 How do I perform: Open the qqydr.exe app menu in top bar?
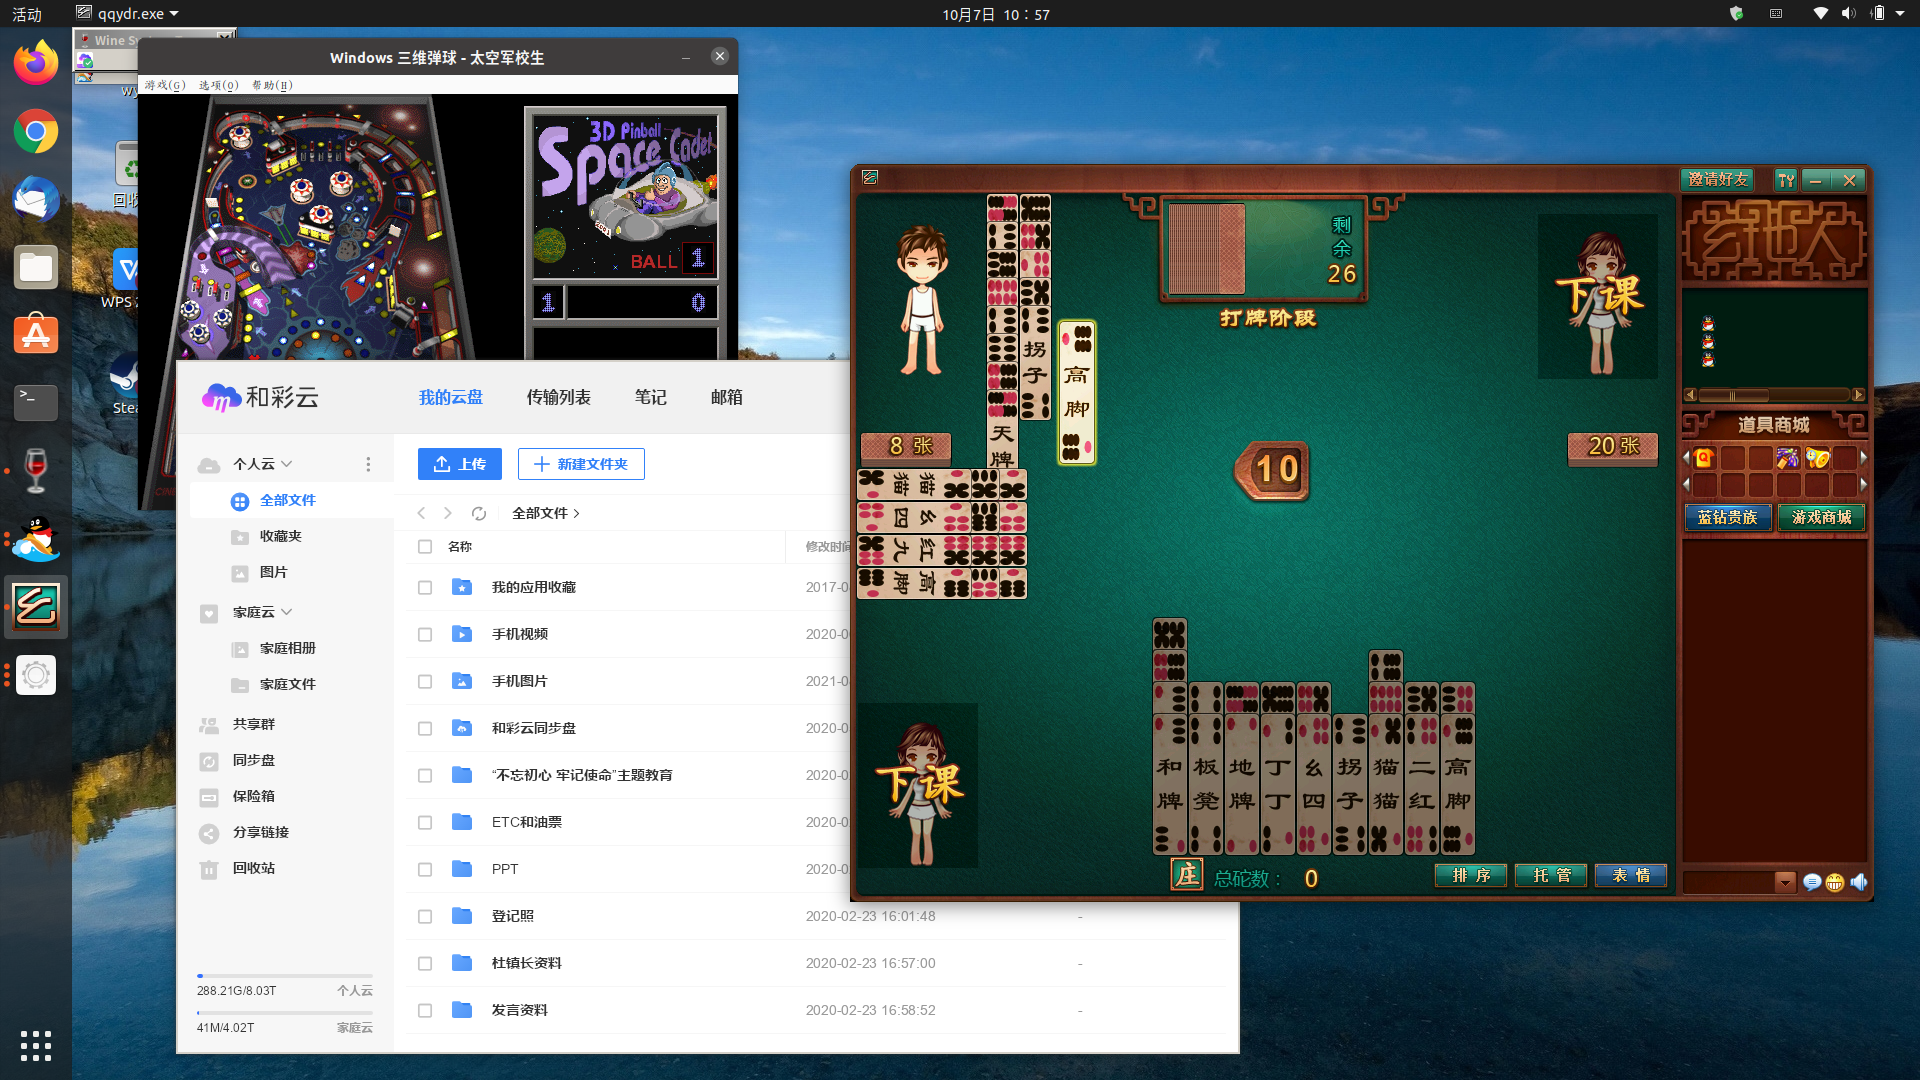[128, 14]
